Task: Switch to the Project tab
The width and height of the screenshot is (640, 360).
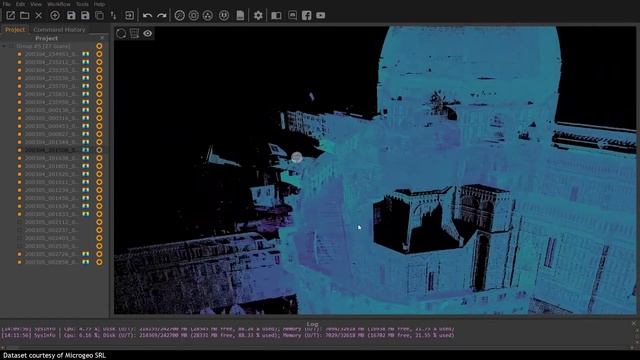Action: (x=15, y=30)
